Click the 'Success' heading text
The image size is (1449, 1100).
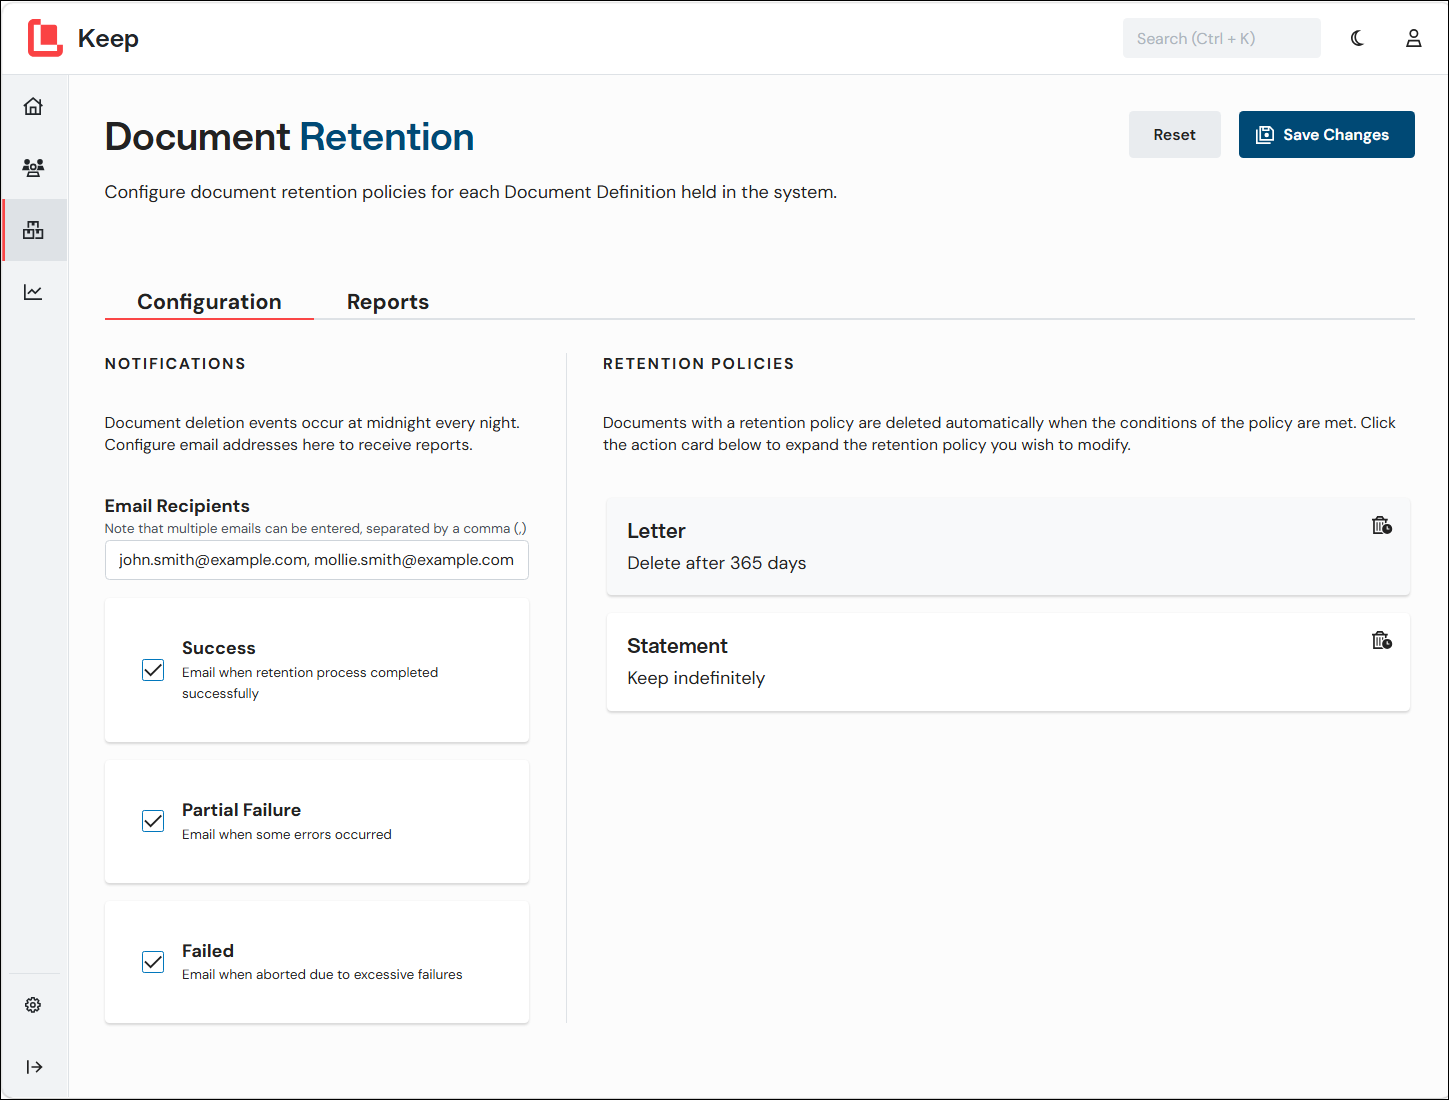point(219,648)
